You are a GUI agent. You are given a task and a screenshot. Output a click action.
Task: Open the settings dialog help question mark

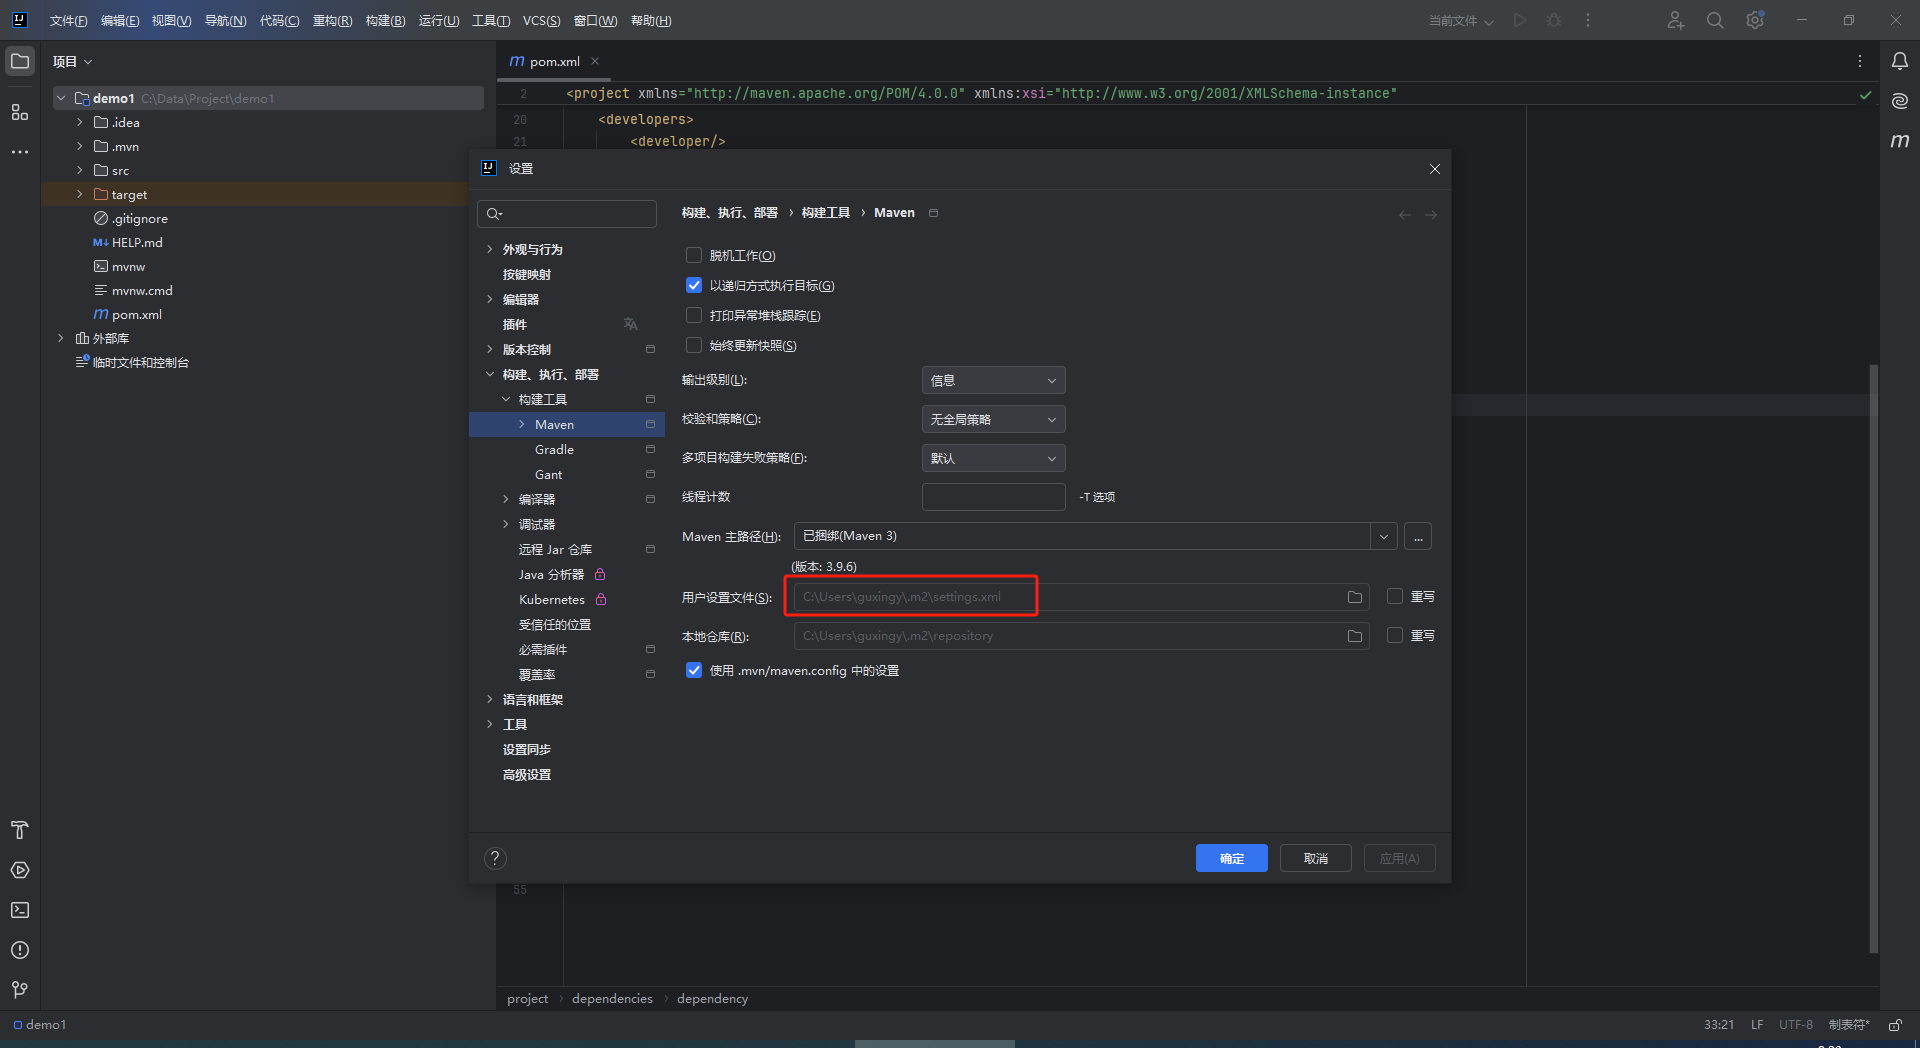click(x=495, y=858)
